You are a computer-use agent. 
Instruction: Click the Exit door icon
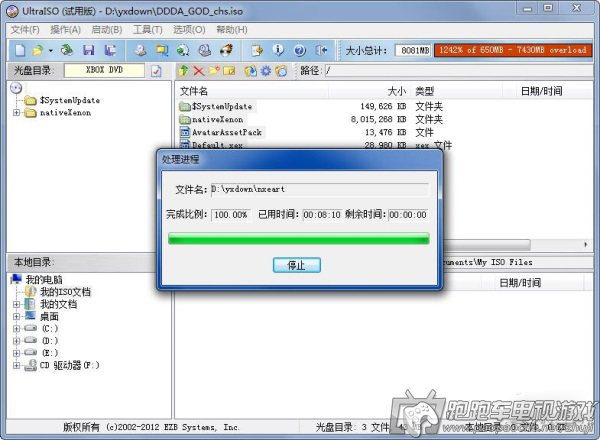coord(321,50)
